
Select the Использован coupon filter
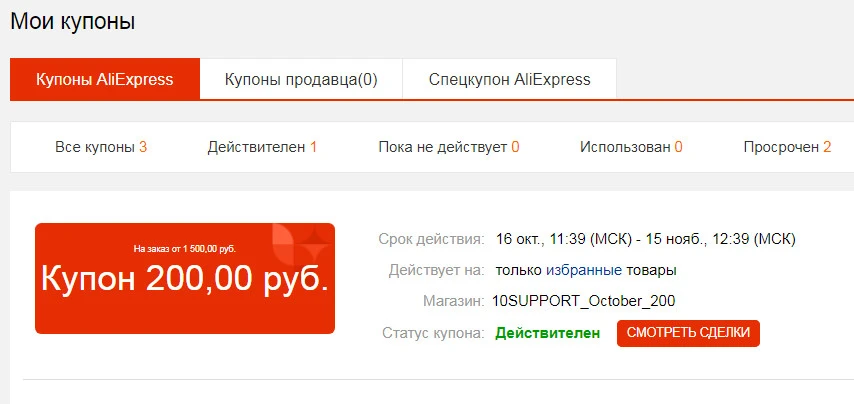coord(631,147)
